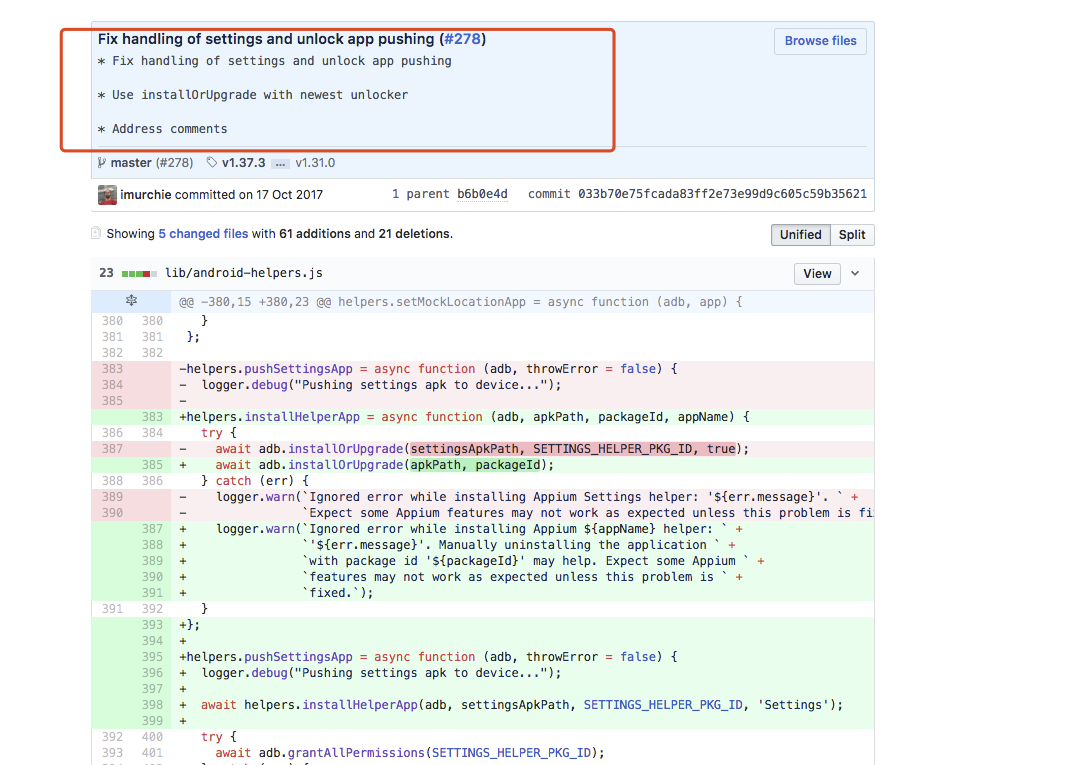This screenshot has width=1091, height=765.
Task: Click new line number 385
Action: pos(152,465)
